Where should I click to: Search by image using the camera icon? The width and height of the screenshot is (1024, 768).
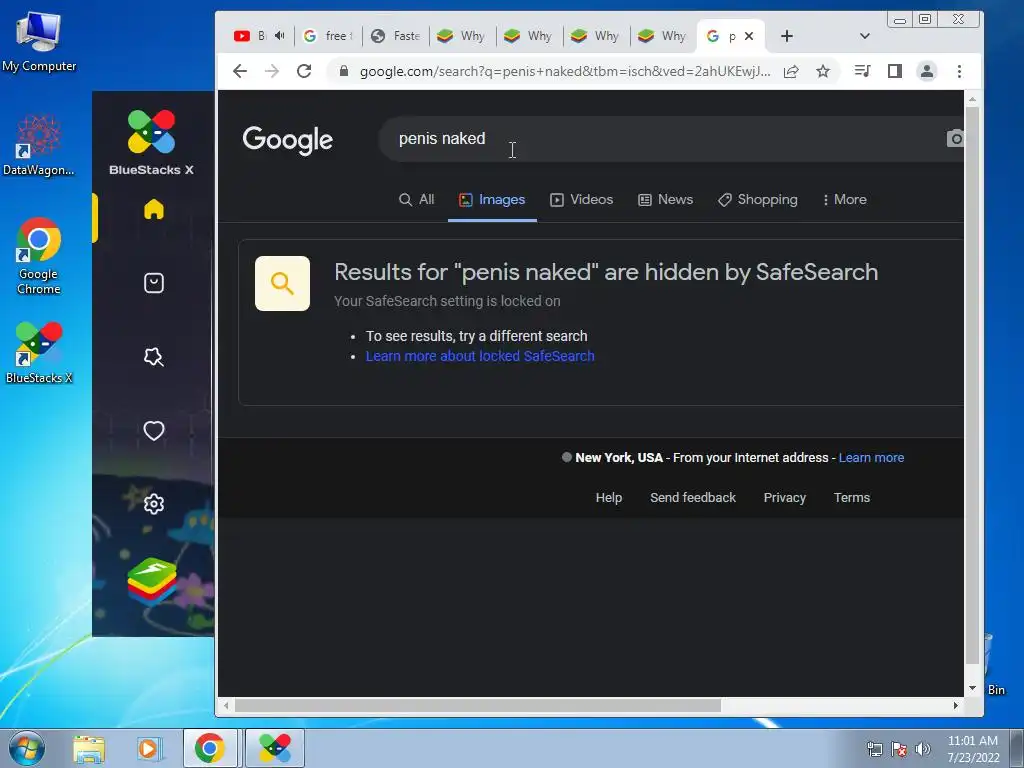(955, 138)
